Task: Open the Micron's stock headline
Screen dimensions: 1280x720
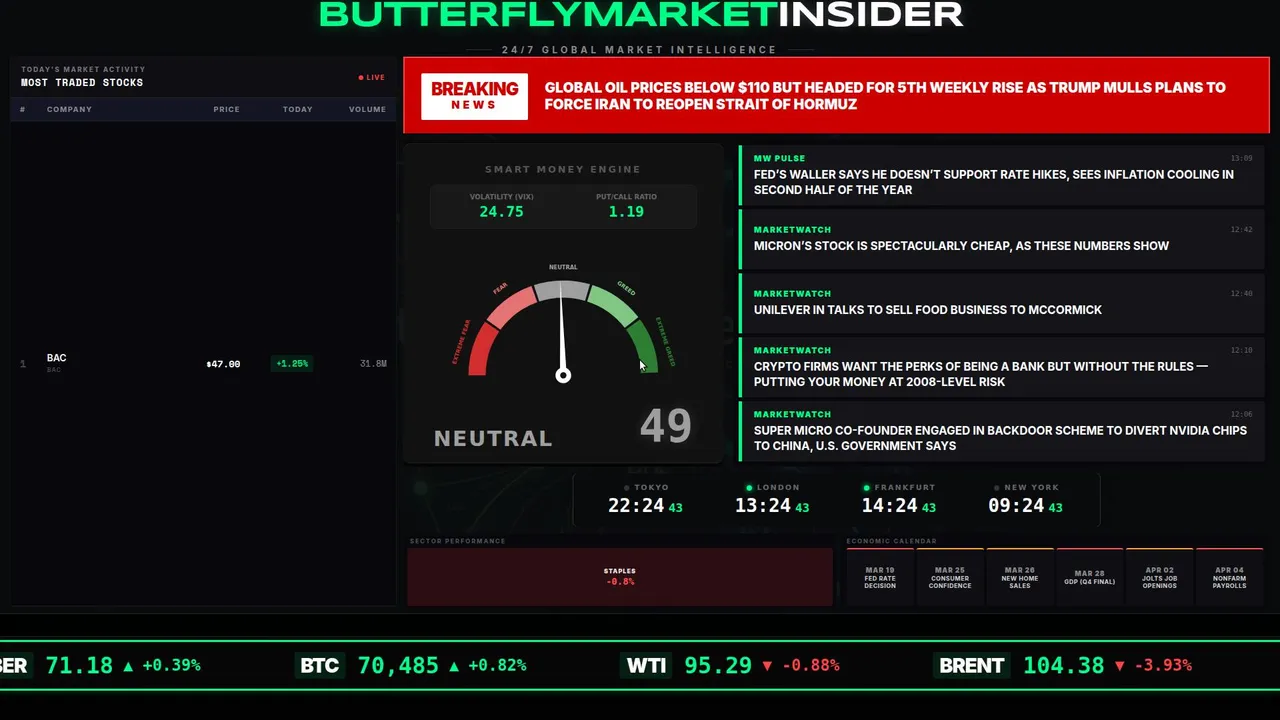Action: click(1002, 239)
